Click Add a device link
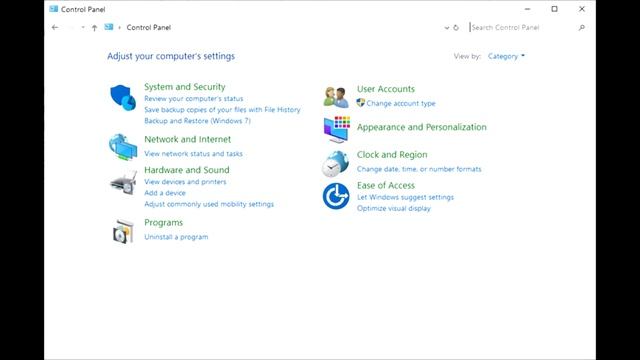640x360 pixels. [x=164, y=193]
